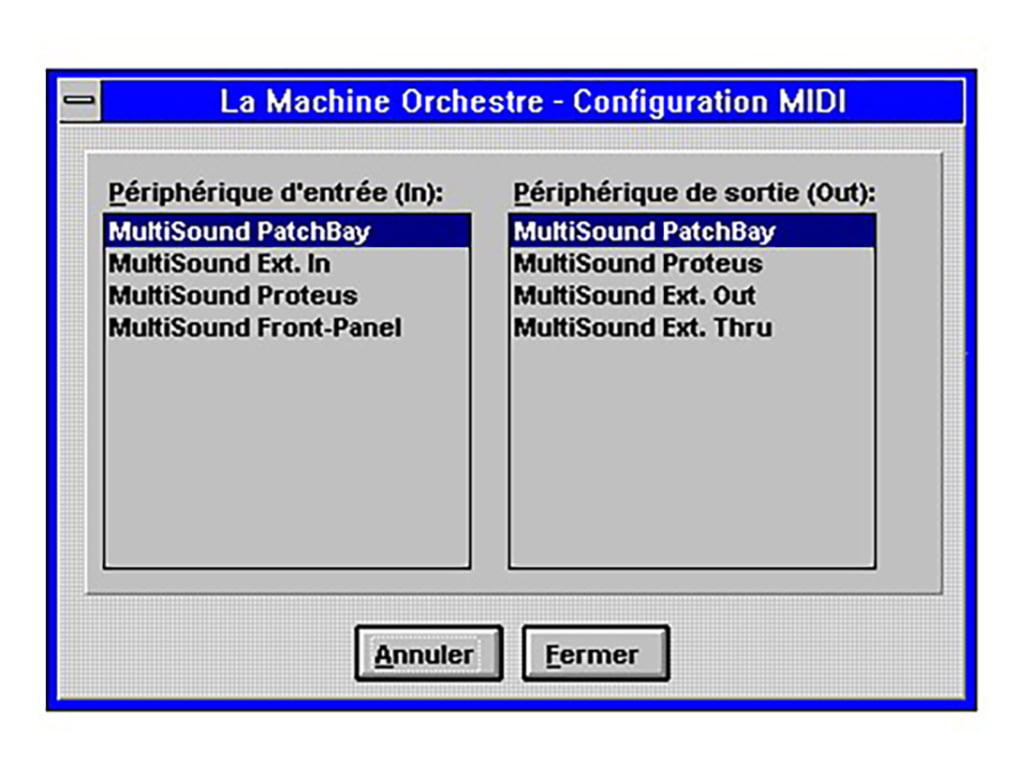The height and width of the screenshot is (778, 1030).
Task: Click the Annuler button
Action: point(429,653)
